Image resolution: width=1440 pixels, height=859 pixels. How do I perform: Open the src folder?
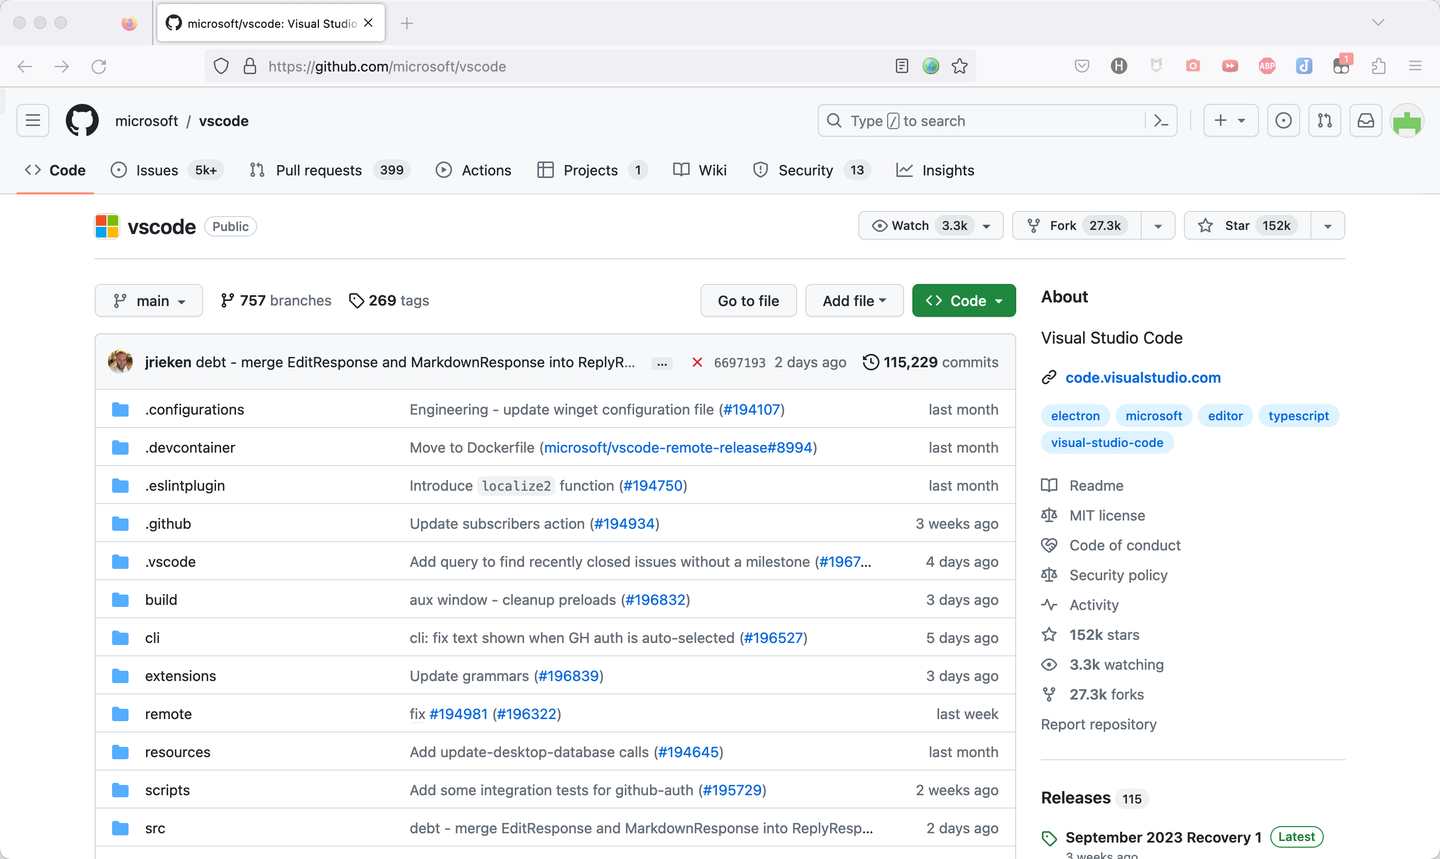(155, 828)
